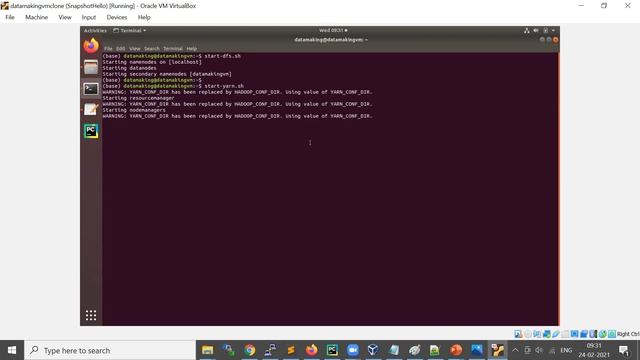Viewport: 640px width, 360px height.
Task: Select the Terminal icon in the Ubuntu dock
Action: [91, 89]
